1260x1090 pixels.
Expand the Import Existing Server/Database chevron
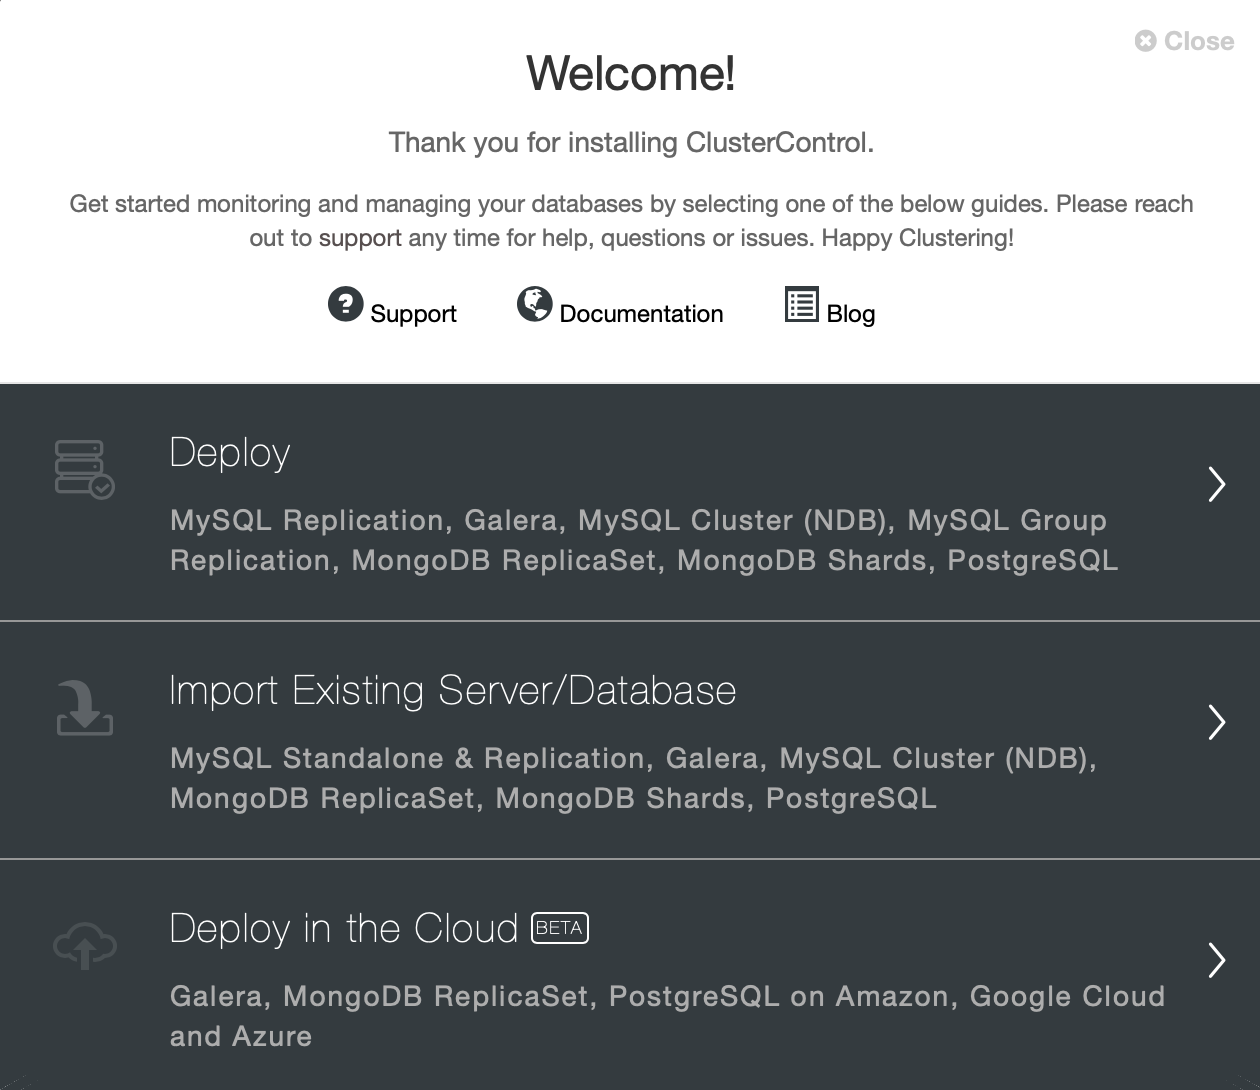(1216, 722)
